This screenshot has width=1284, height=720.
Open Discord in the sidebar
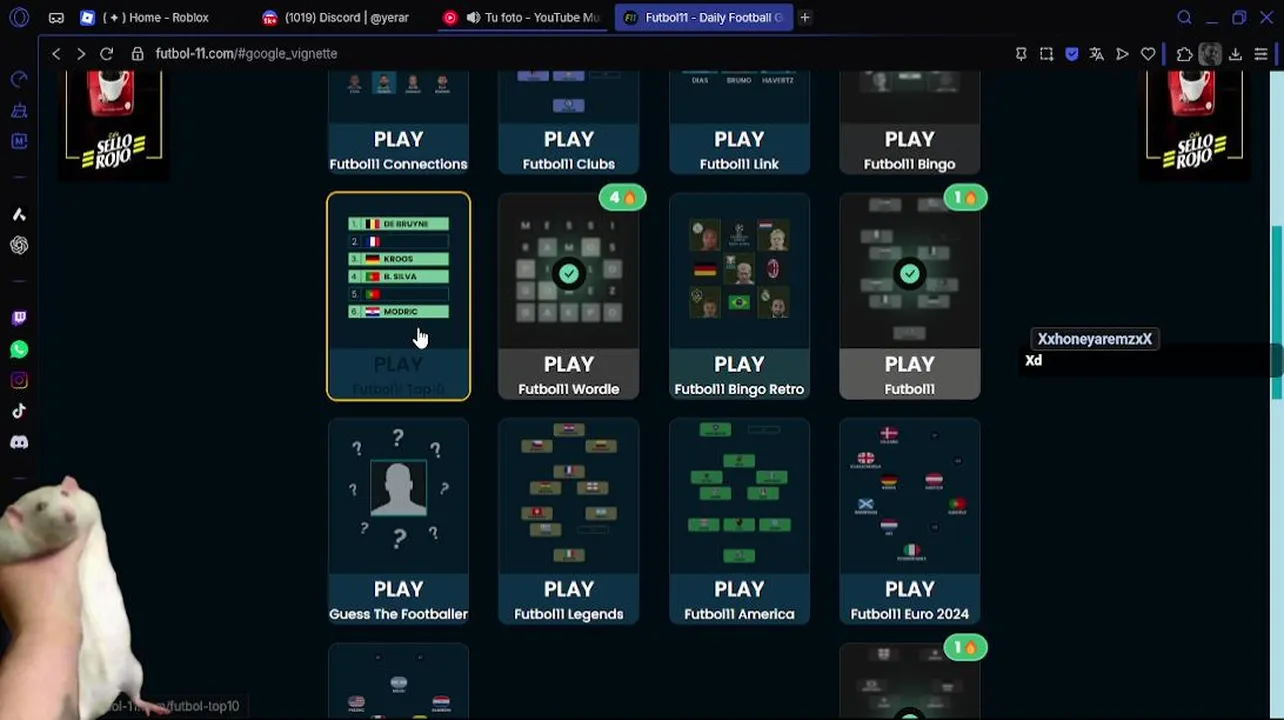pyautogui.click(x=19, y=442)
